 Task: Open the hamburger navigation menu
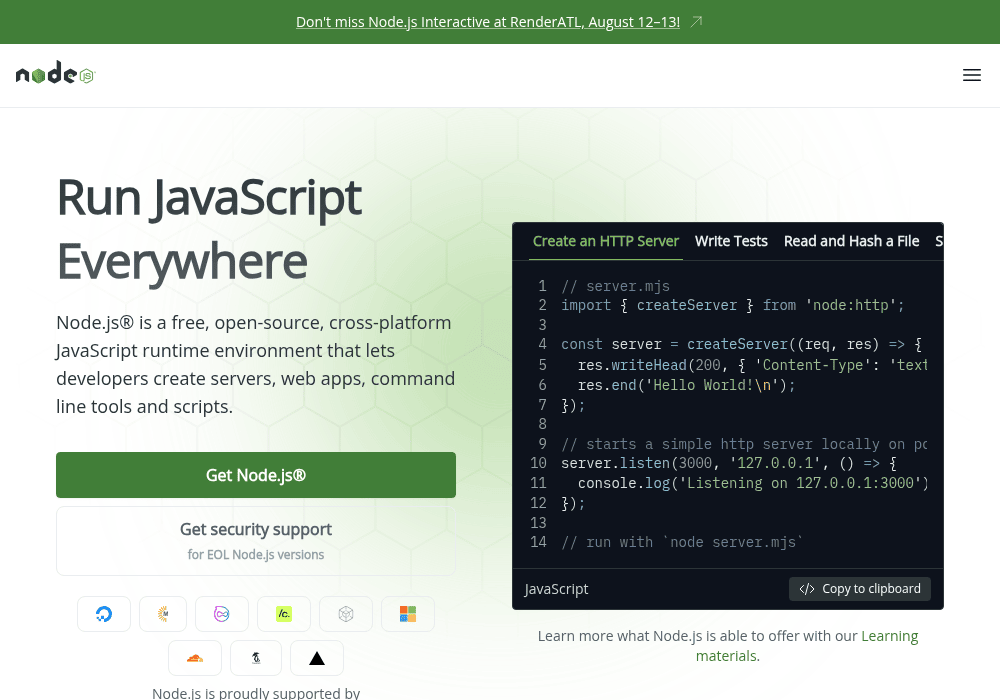click(971, 75)
